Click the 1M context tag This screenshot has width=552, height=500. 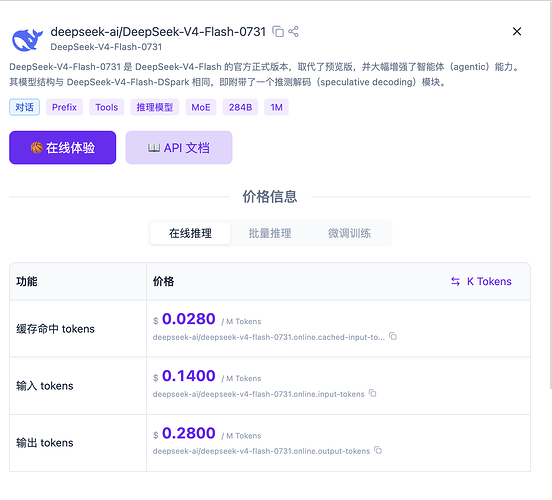coord(277,107)
